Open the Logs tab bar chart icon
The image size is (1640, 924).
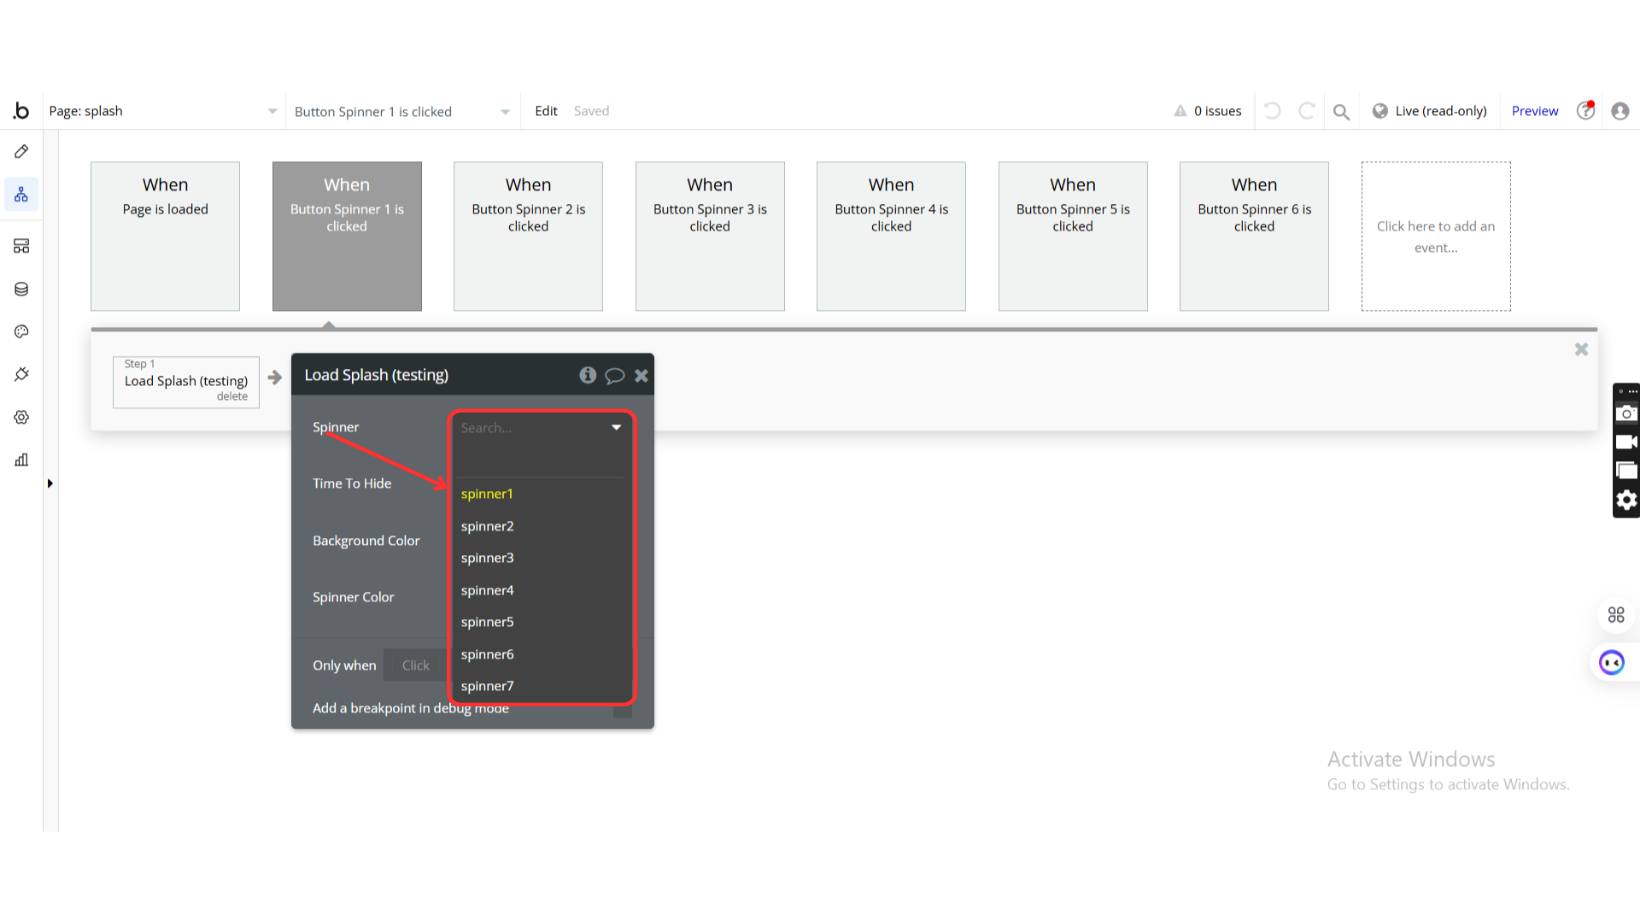point(21,460)
